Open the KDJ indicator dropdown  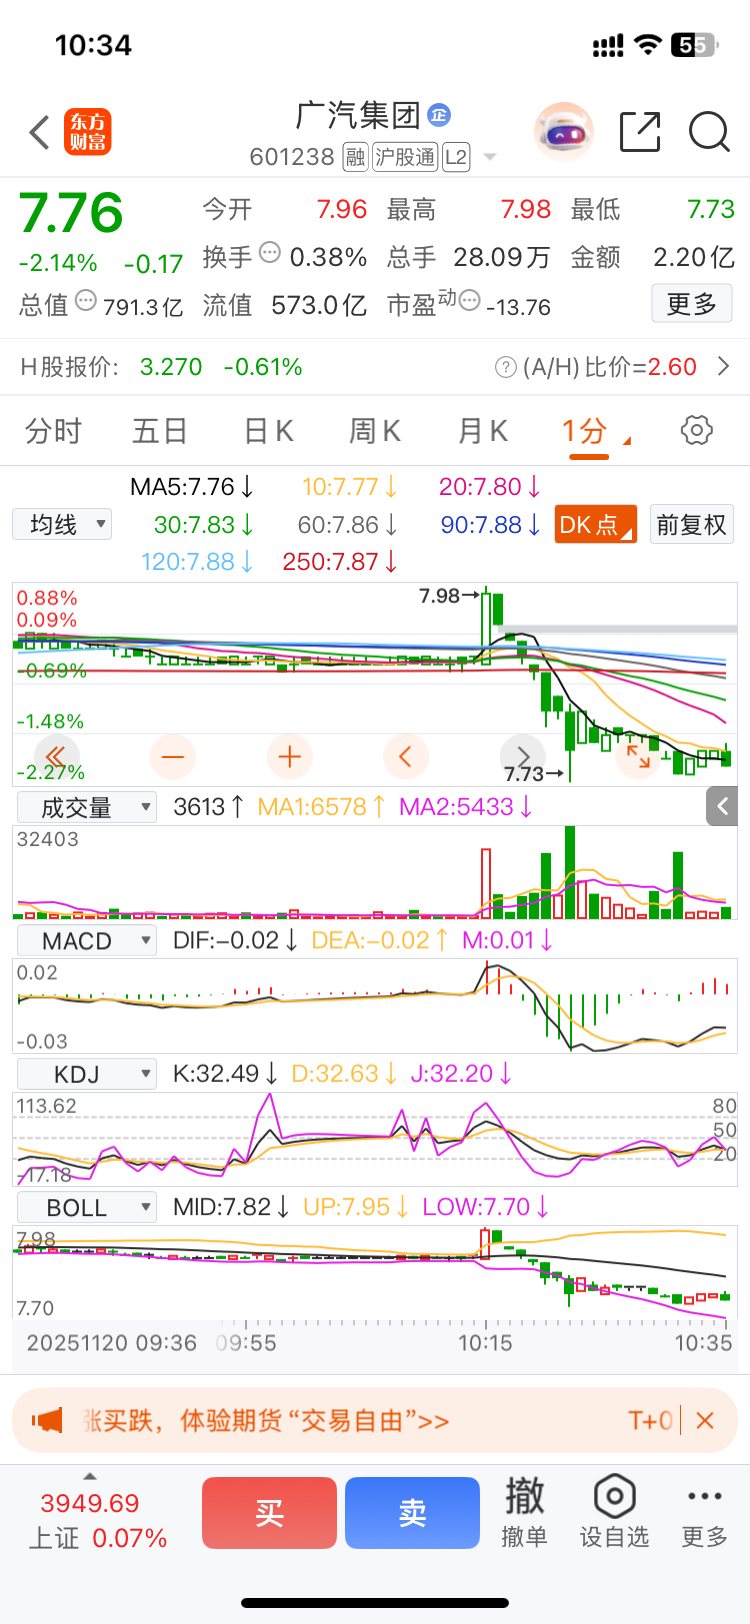pos(87,1074)
